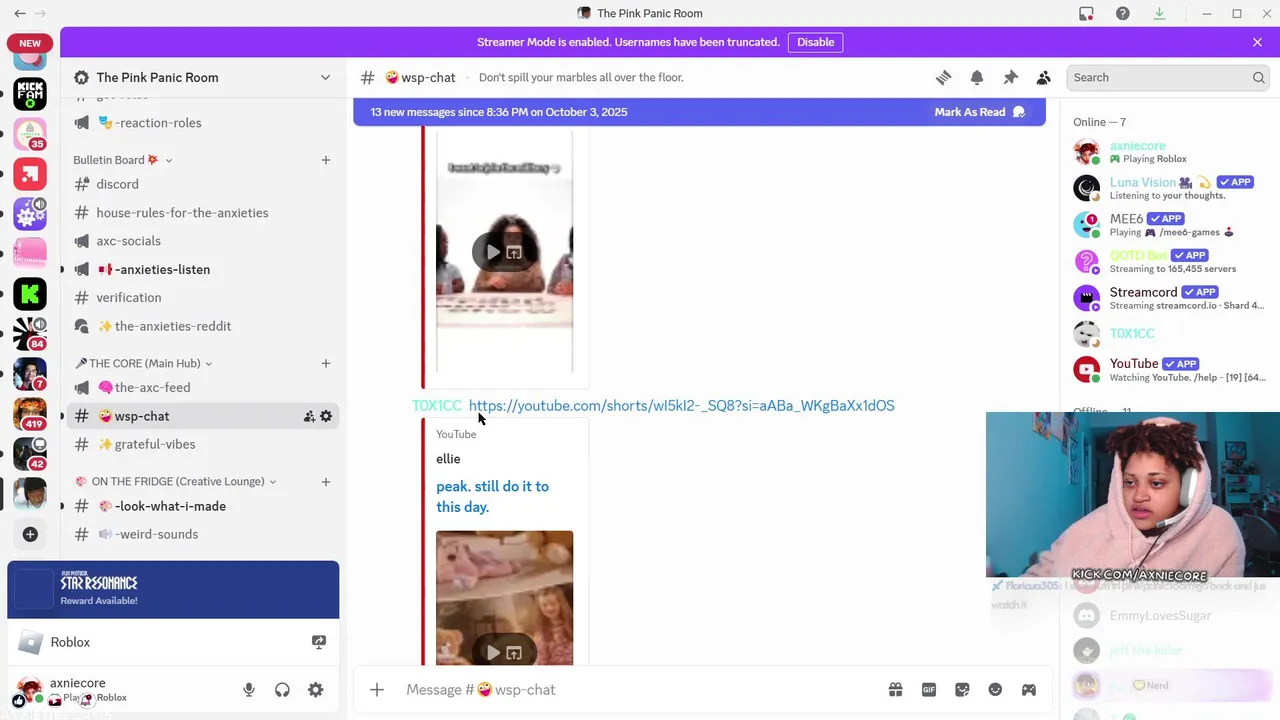Open YouTube bot in member list
The image size is (1280, 720).
coord(1168,370)
